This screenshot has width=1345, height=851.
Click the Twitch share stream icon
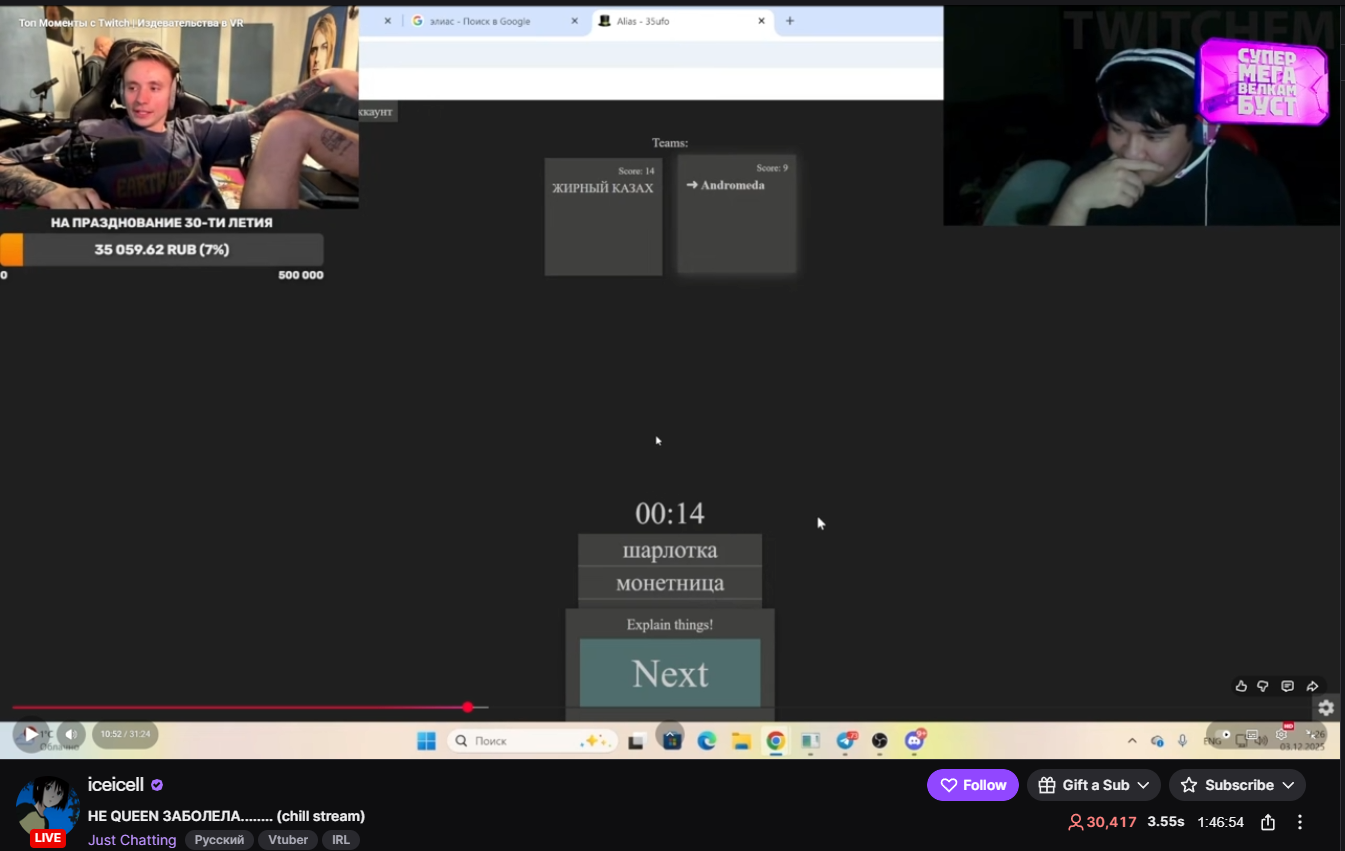pos(1268,822)
